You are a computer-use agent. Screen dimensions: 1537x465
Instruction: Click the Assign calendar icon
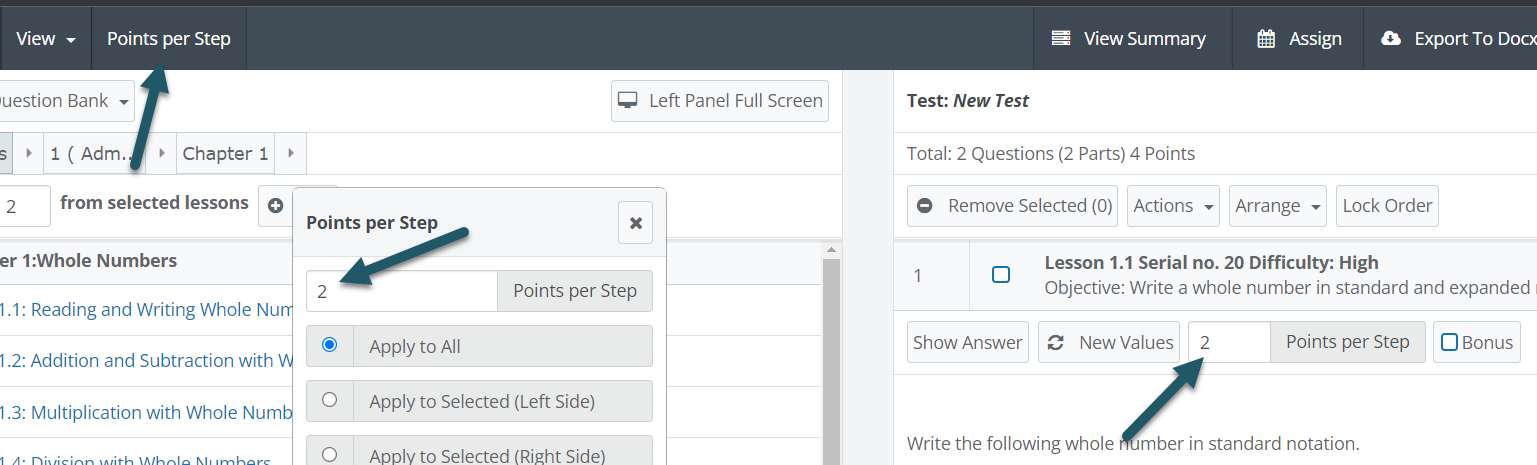[x=1266, y=39]
